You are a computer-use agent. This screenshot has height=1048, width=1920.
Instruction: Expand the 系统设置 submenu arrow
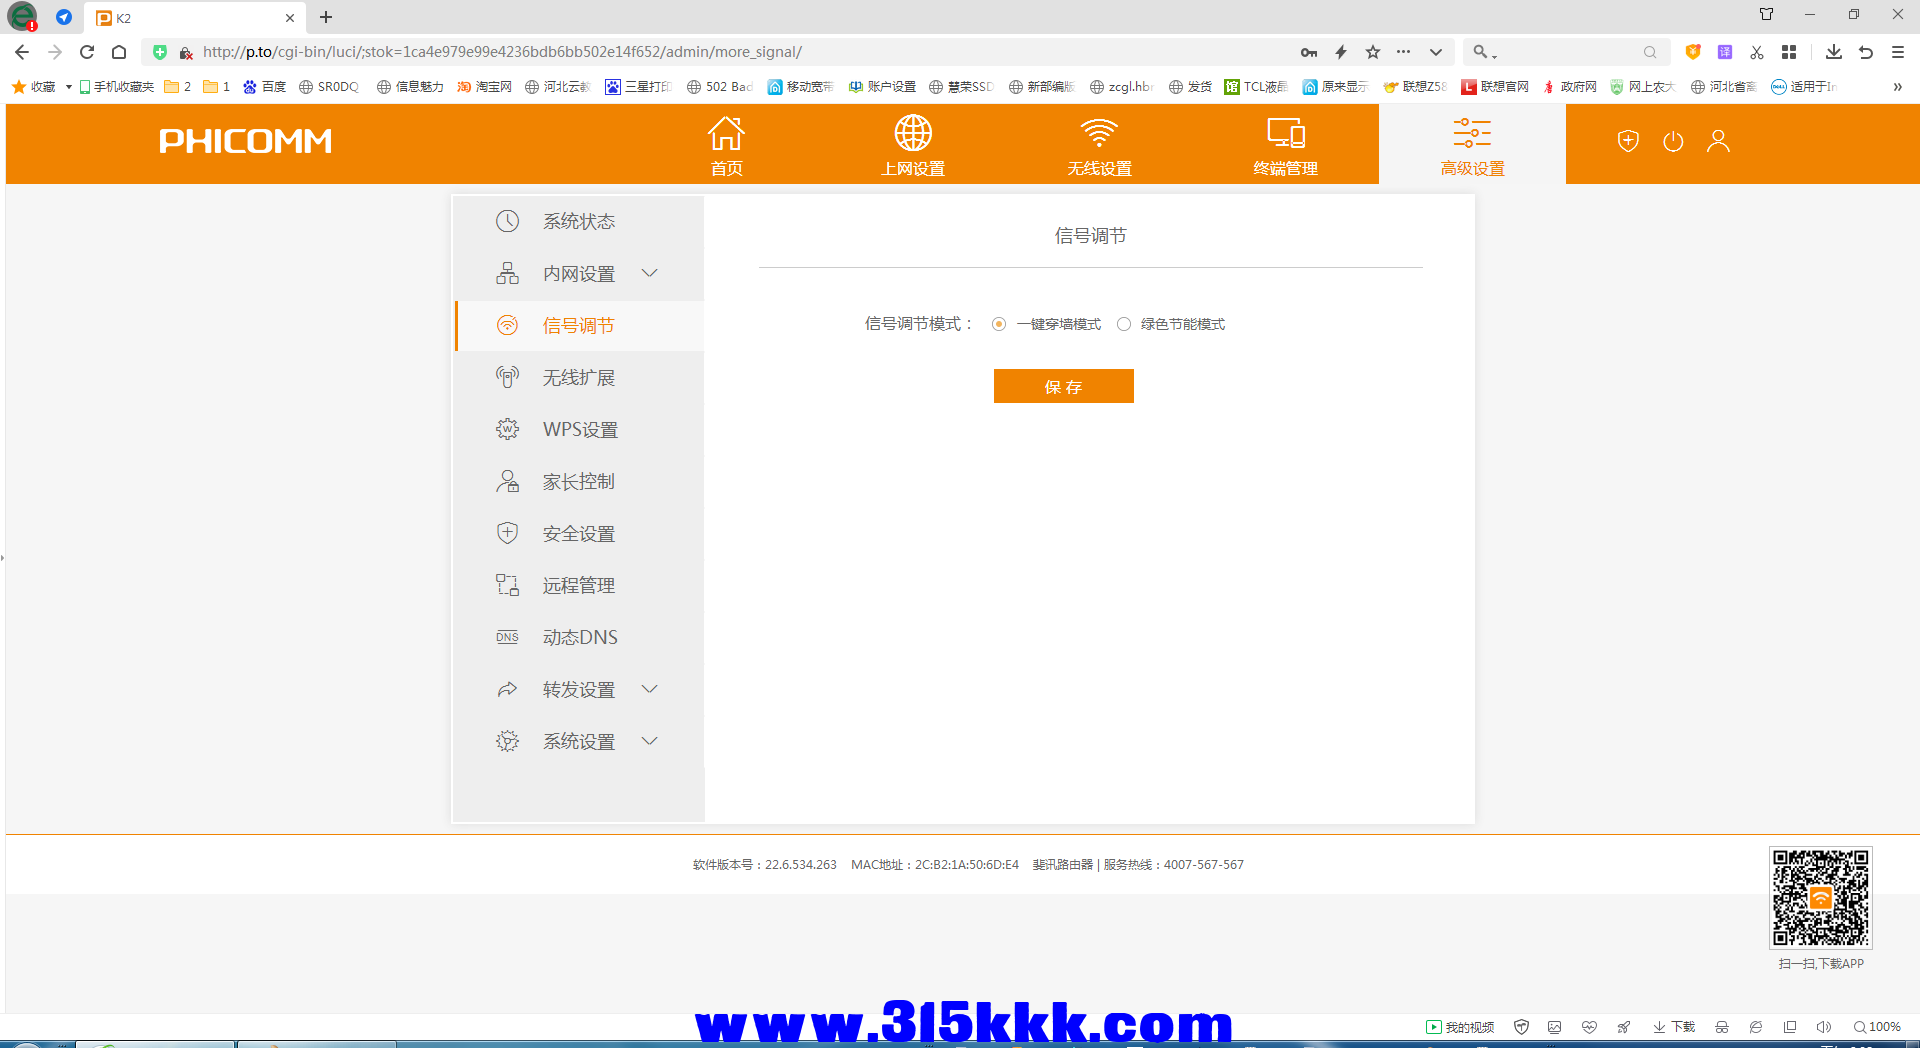(650, 741)
